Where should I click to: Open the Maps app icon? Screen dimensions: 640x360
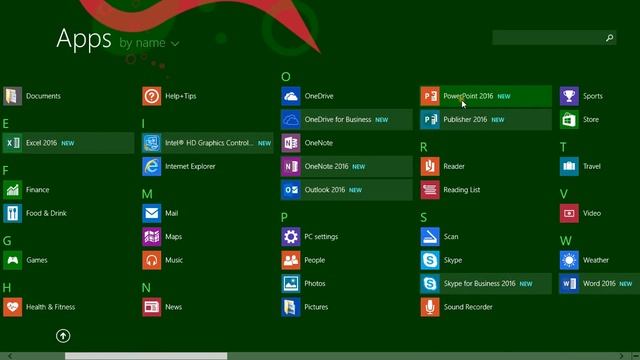(151, 237)
